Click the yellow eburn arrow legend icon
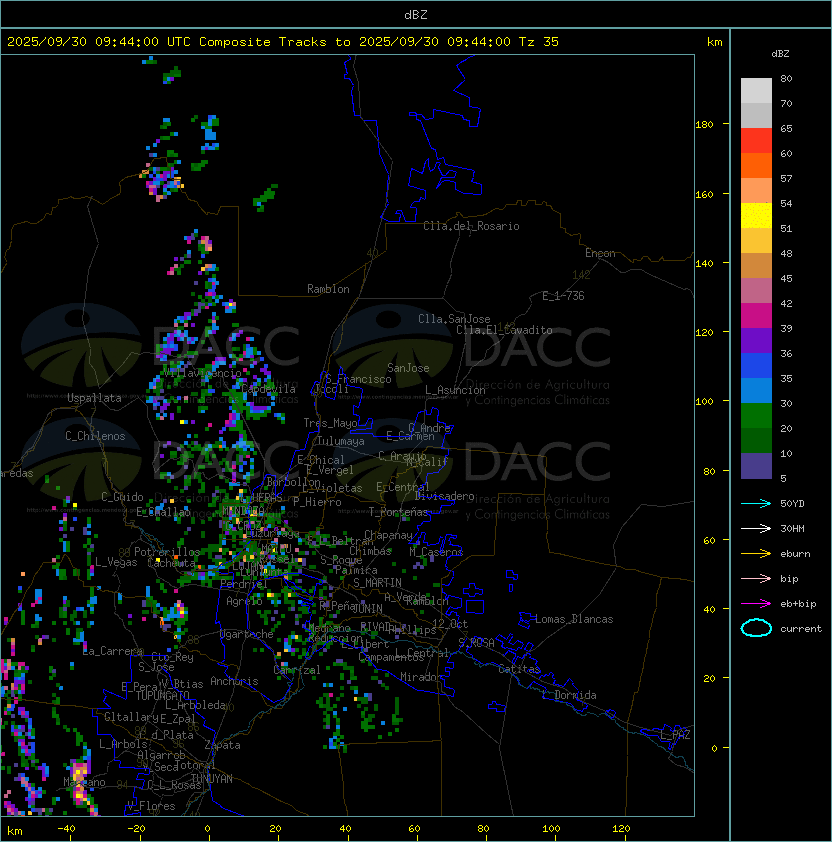Image resolution: width=832 pixels, height=842 pixels. (x=756, y=553)
